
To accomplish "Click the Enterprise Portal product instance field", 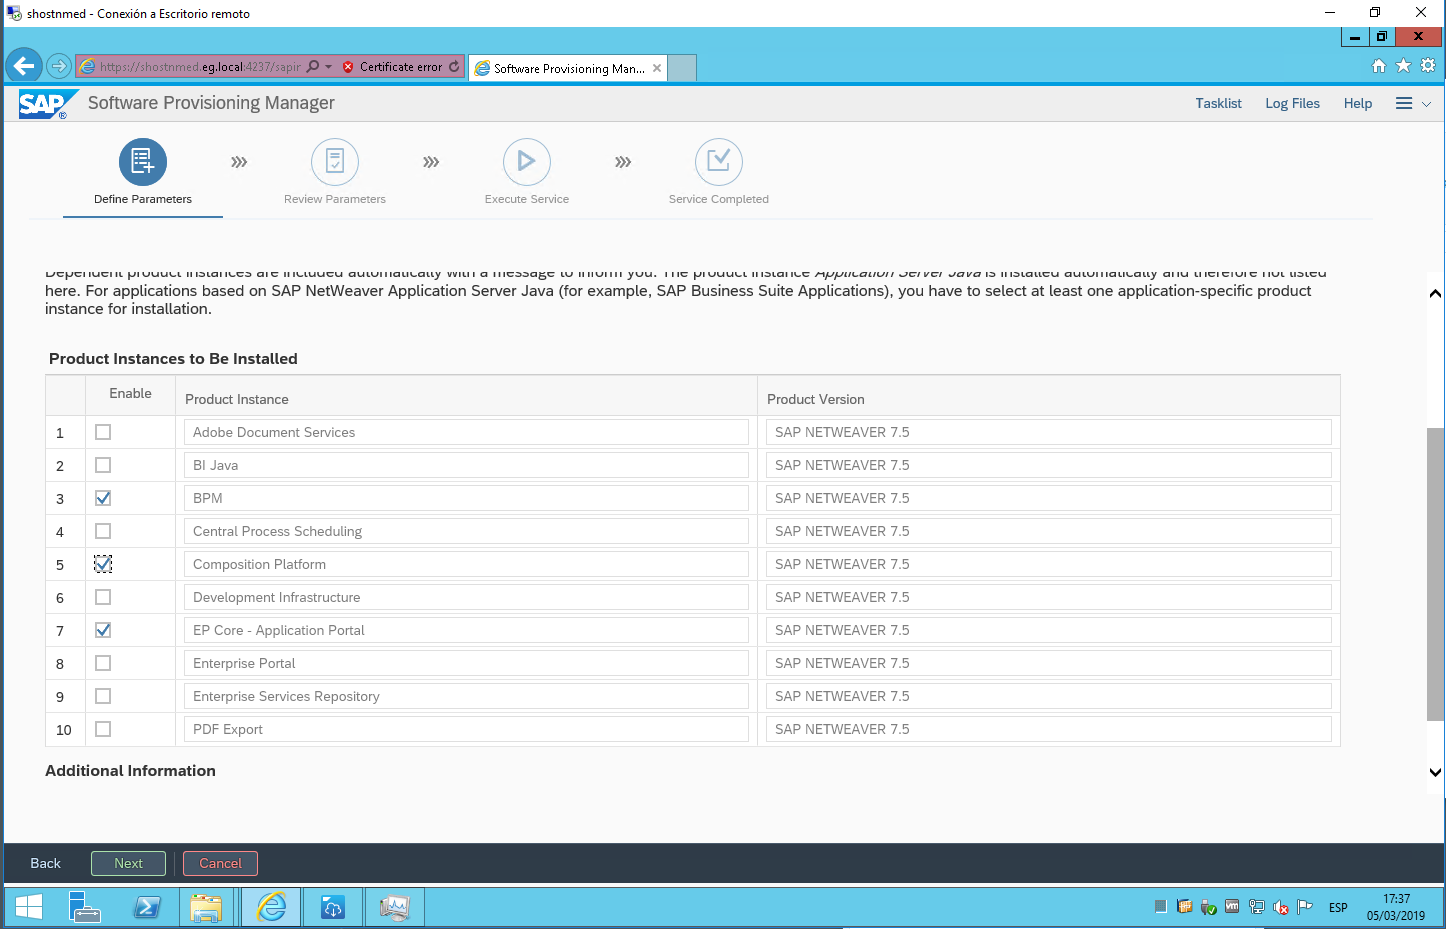I will (466, 663).
